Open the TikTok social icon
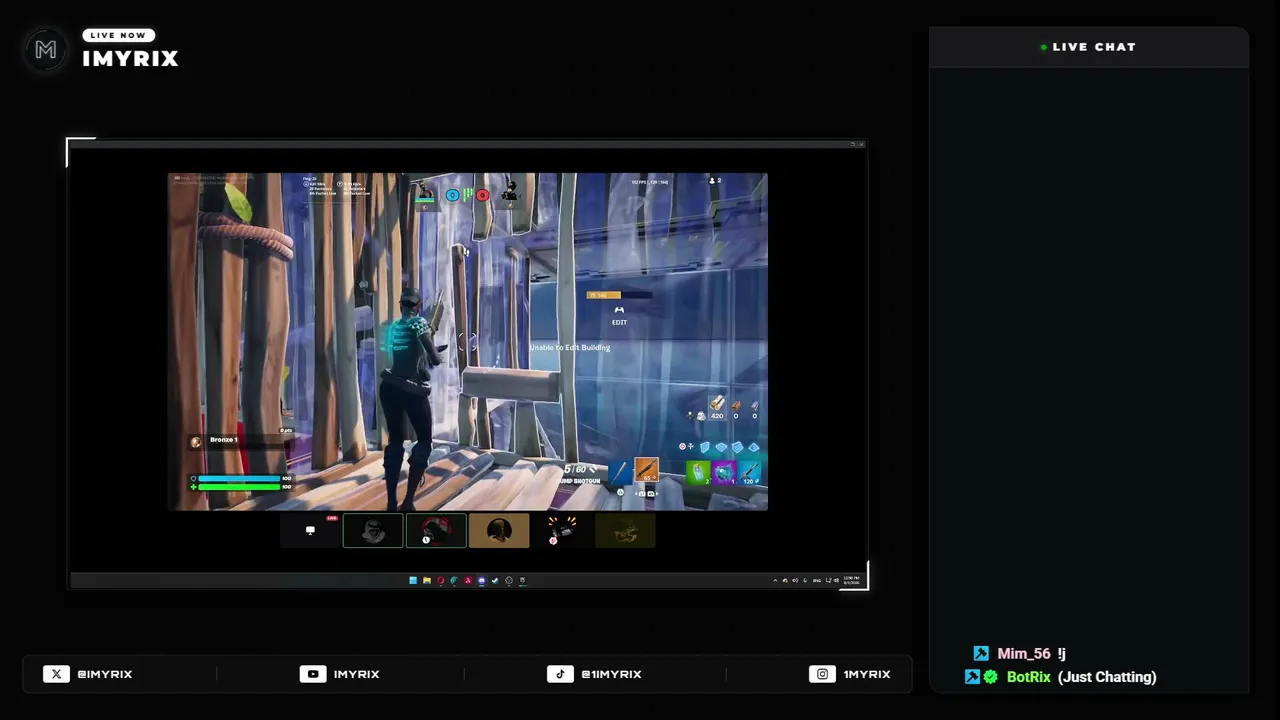 560,674
